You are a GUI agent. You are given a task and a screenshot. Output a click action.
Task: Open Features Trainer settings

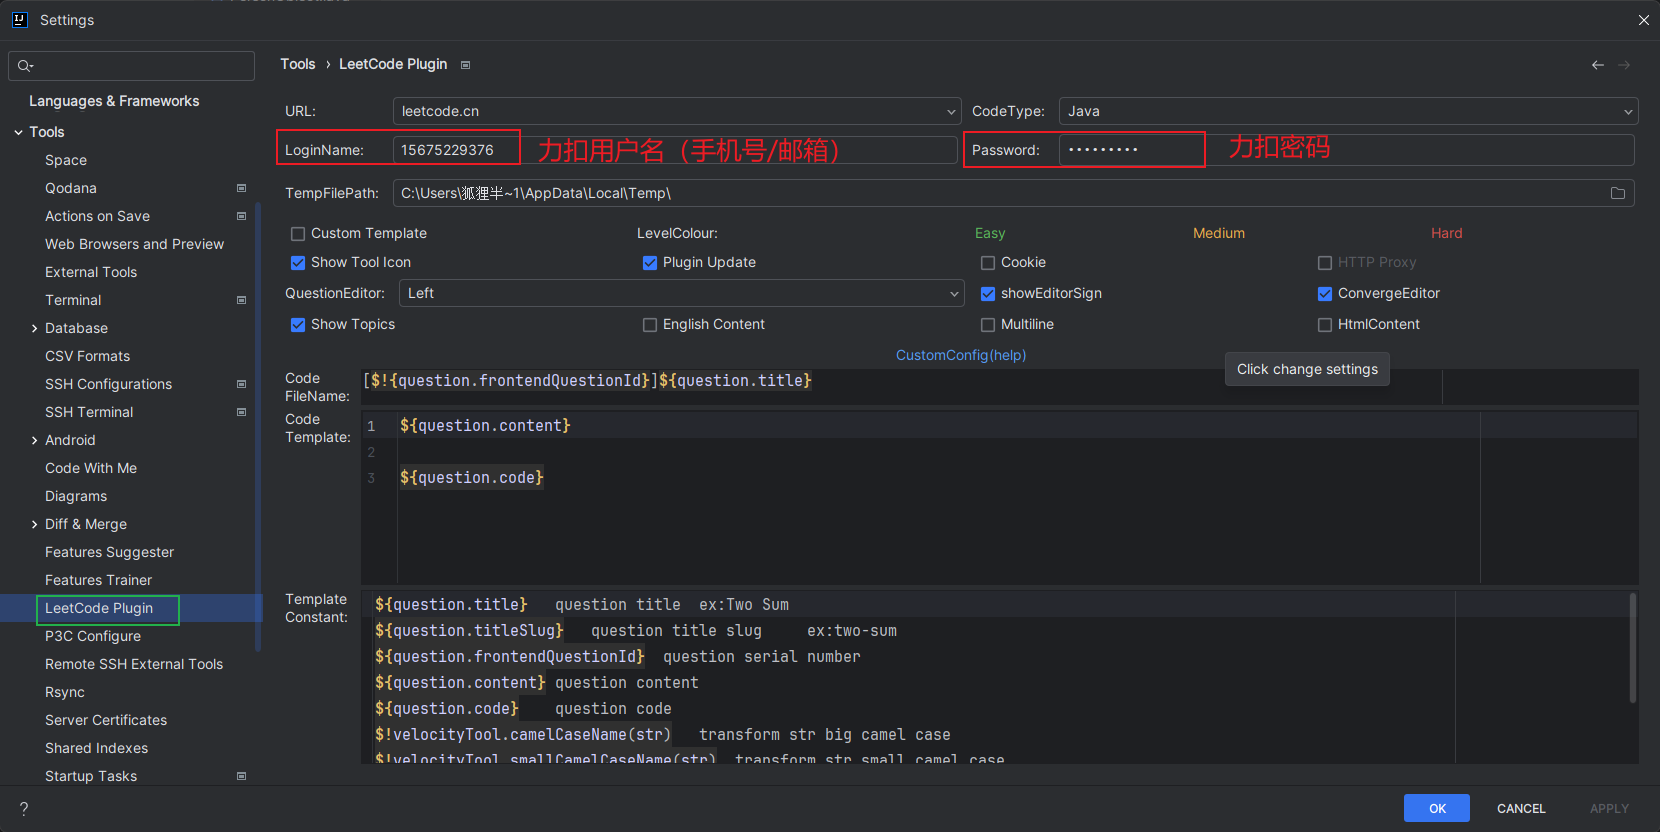98,580
